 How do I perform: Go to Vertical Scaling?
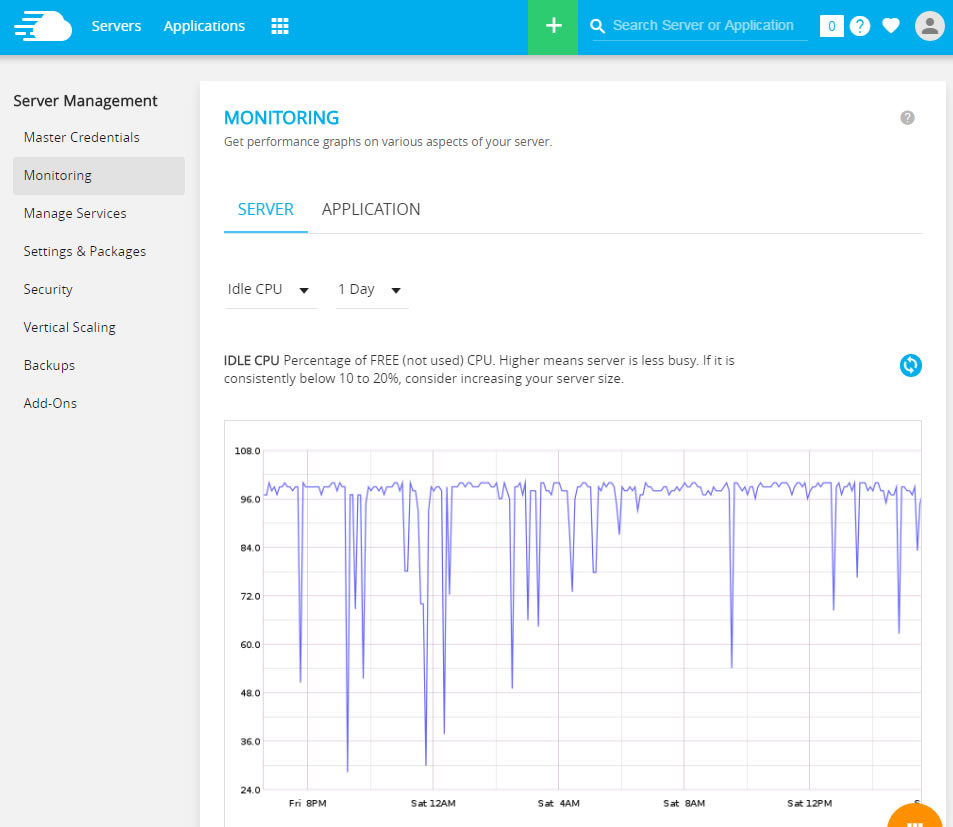(69, 328)
